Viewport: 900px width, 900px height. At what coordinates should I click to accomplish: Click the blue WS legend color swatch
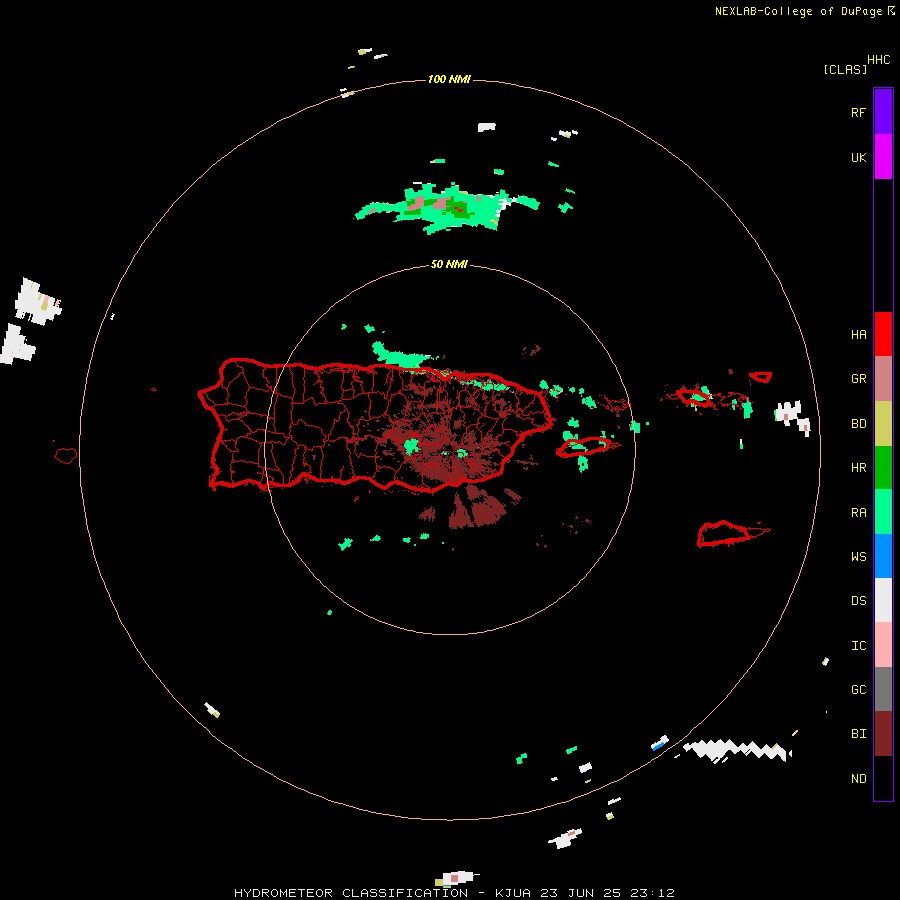point(883,556)
